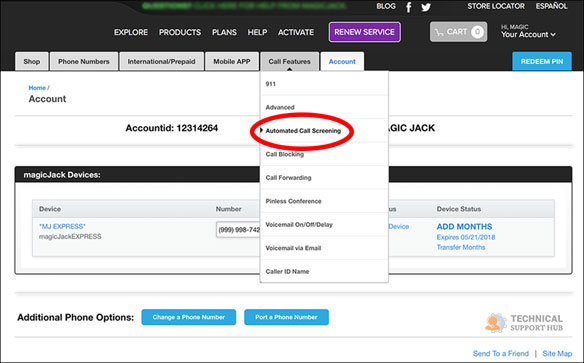Open the Activate navigation item
The image size is (584, 363).
296,32
